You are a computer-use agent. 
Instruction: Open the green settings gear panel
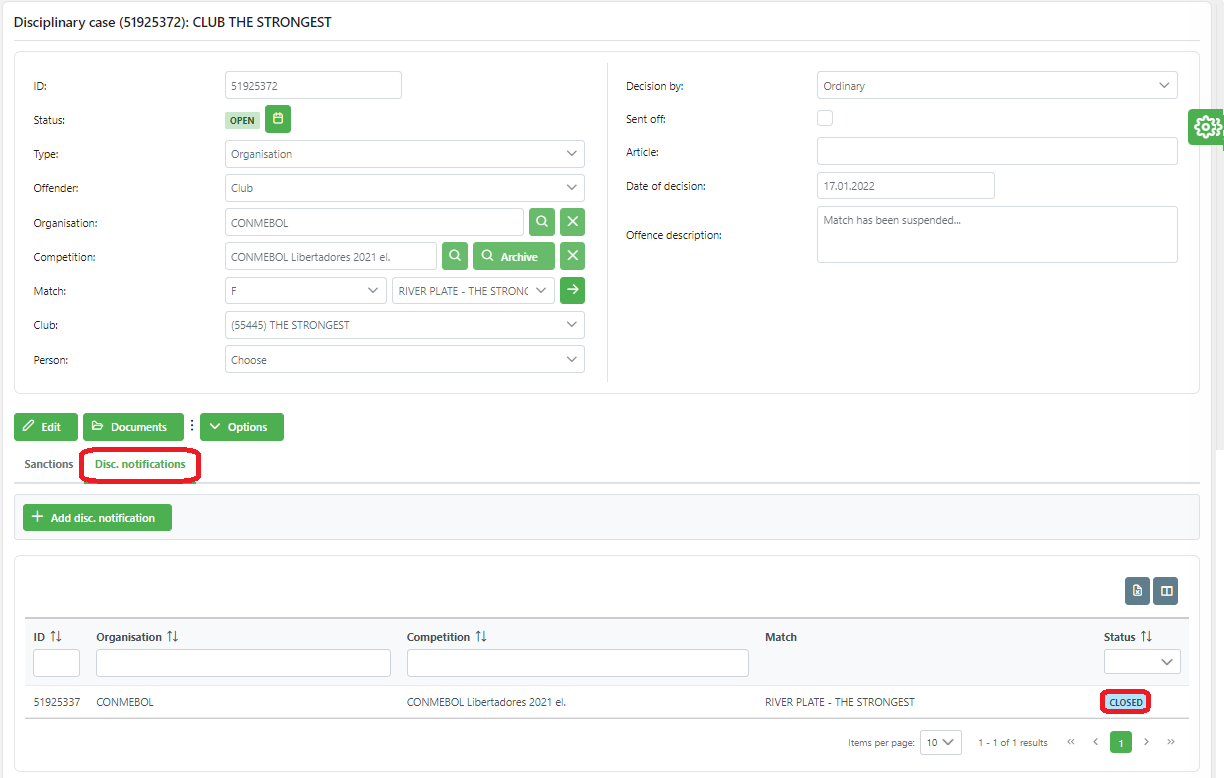tap(1207, 127)
